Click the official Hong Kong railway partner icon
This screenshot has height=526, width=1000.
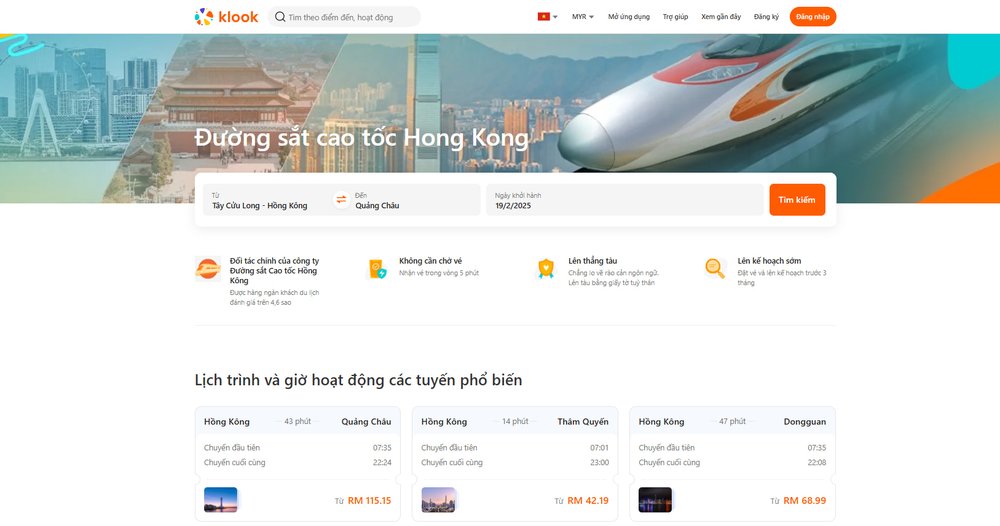point(208,269)
